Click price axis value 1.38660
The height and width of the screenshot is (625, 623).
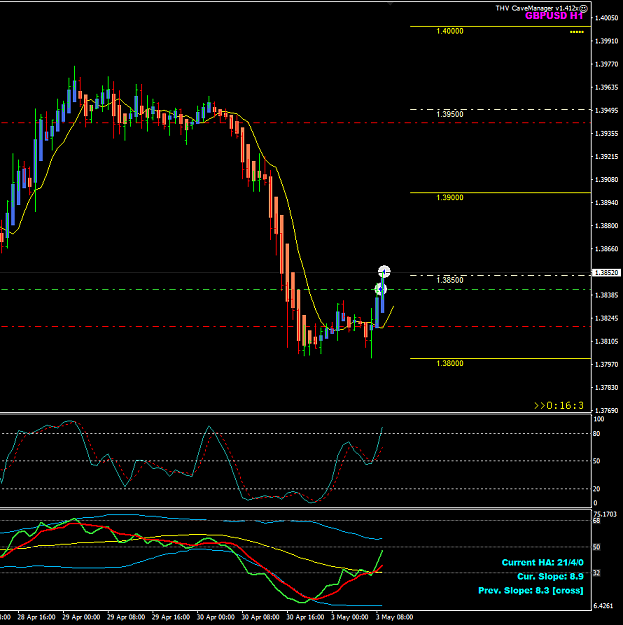(x=606, y=249)
